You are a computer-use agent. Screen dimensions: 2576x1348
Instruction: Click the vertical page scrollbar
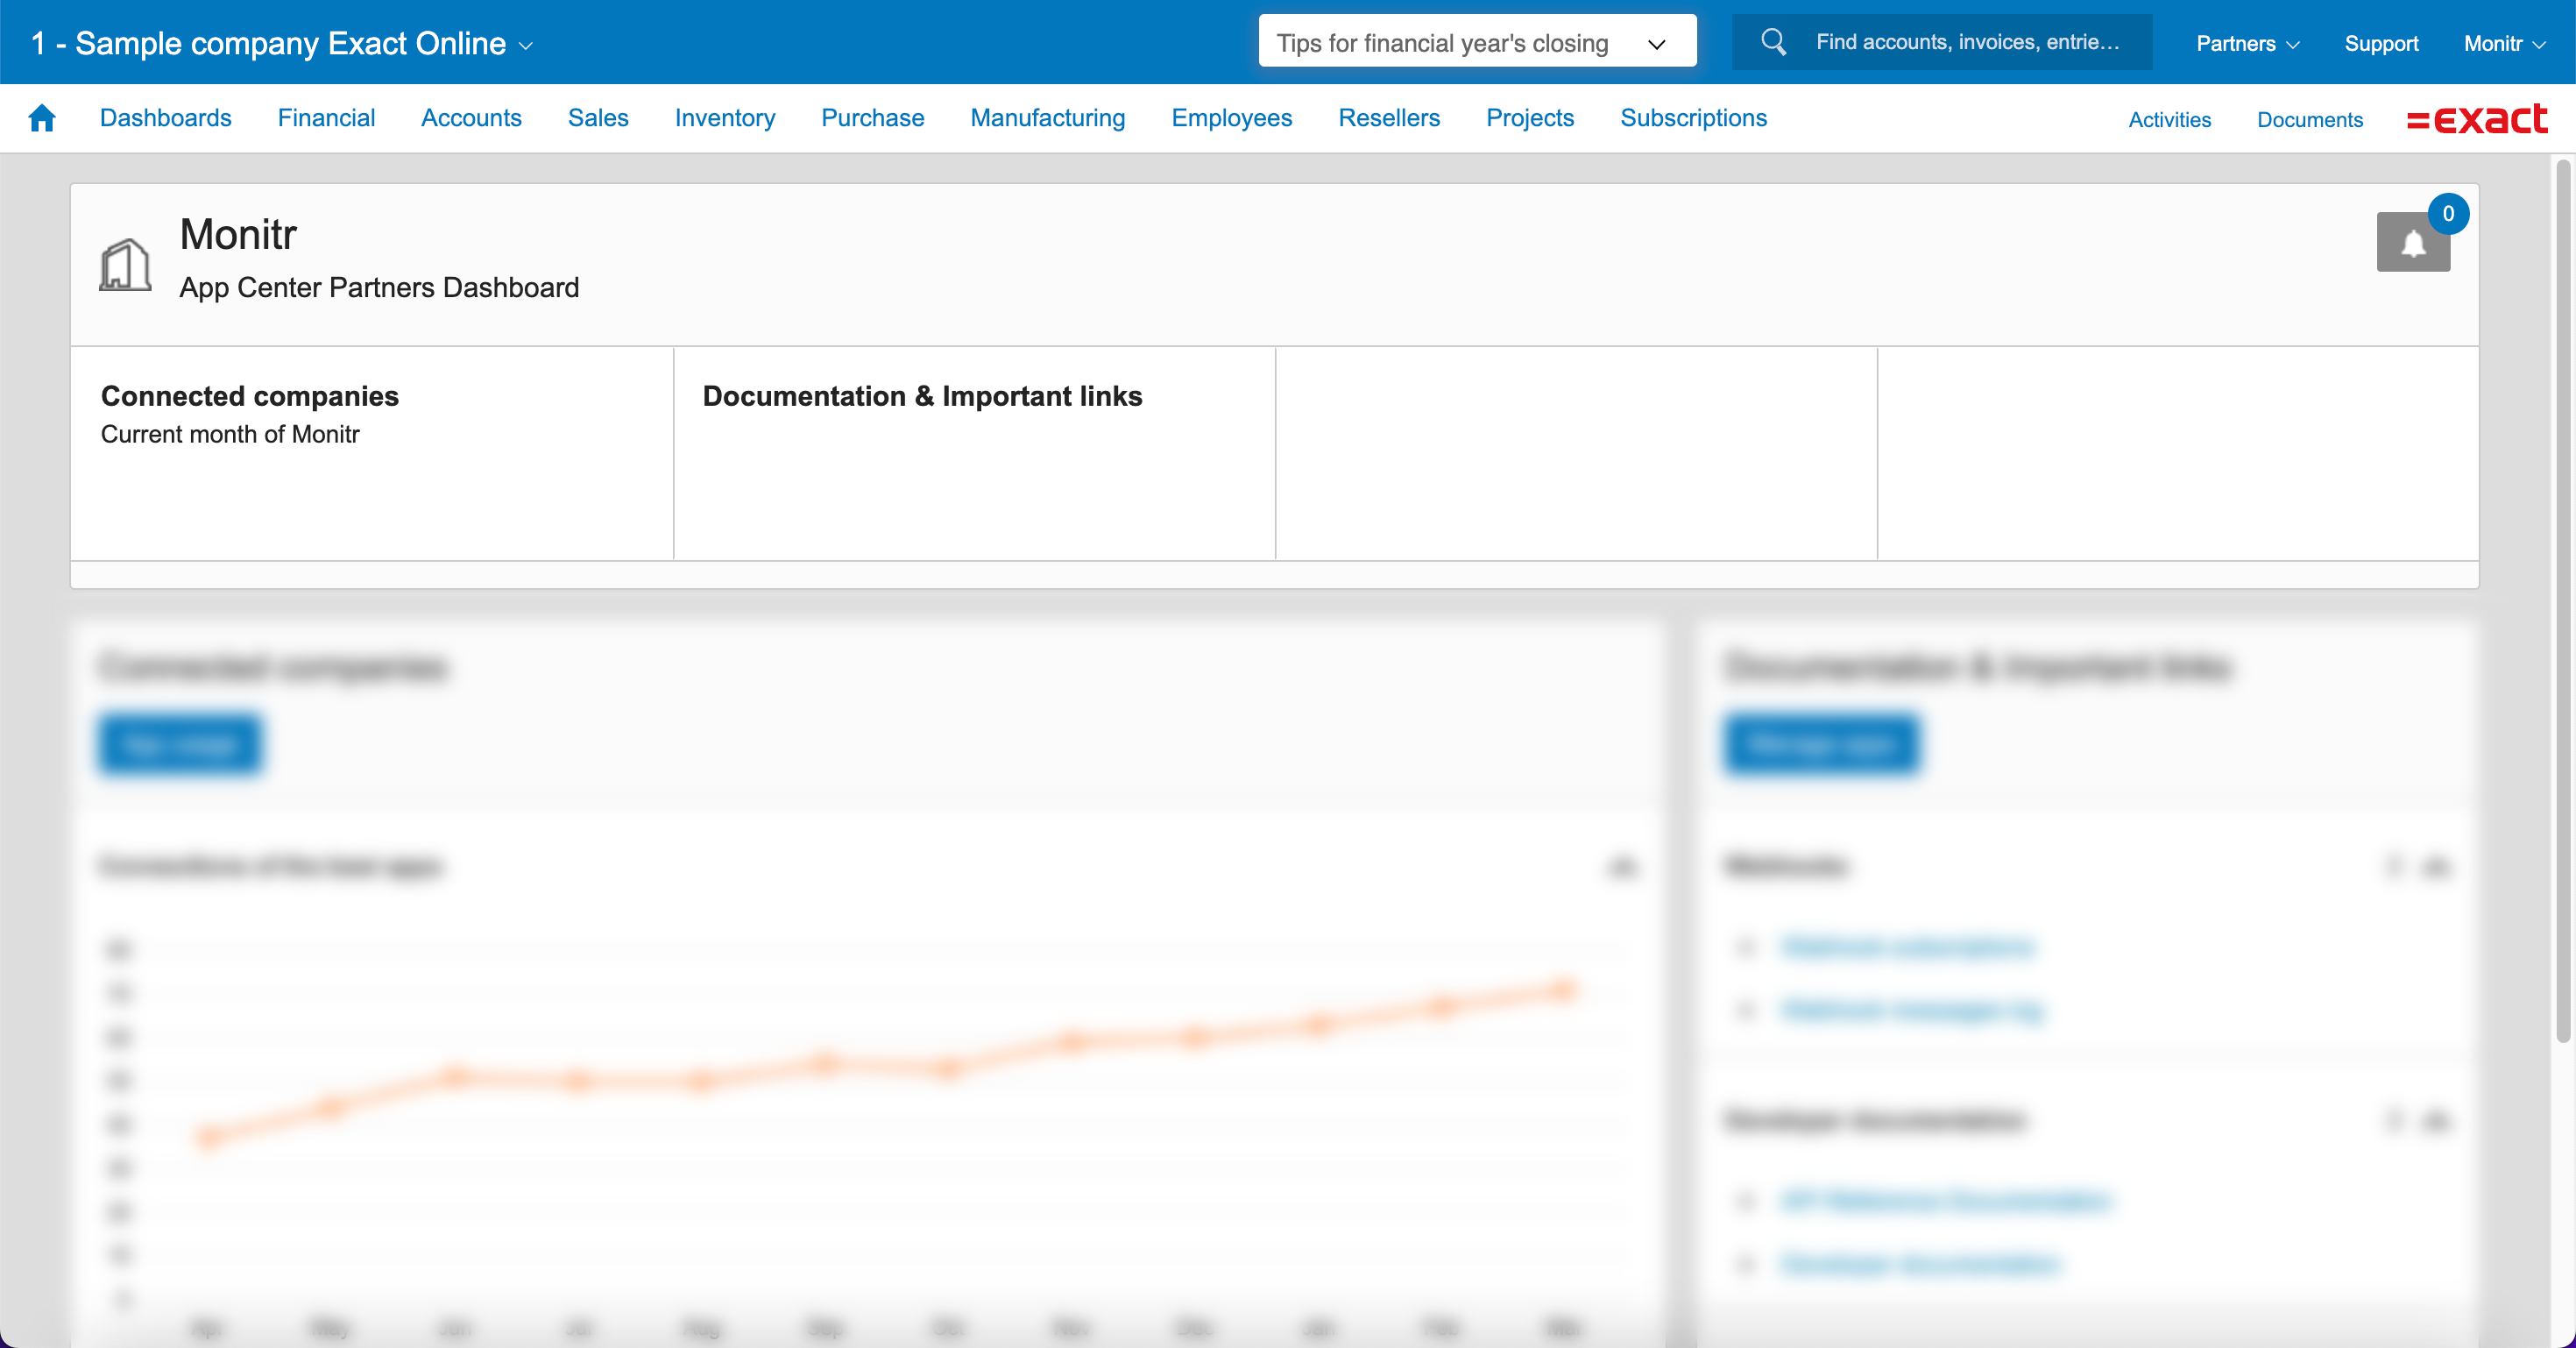2562,600
